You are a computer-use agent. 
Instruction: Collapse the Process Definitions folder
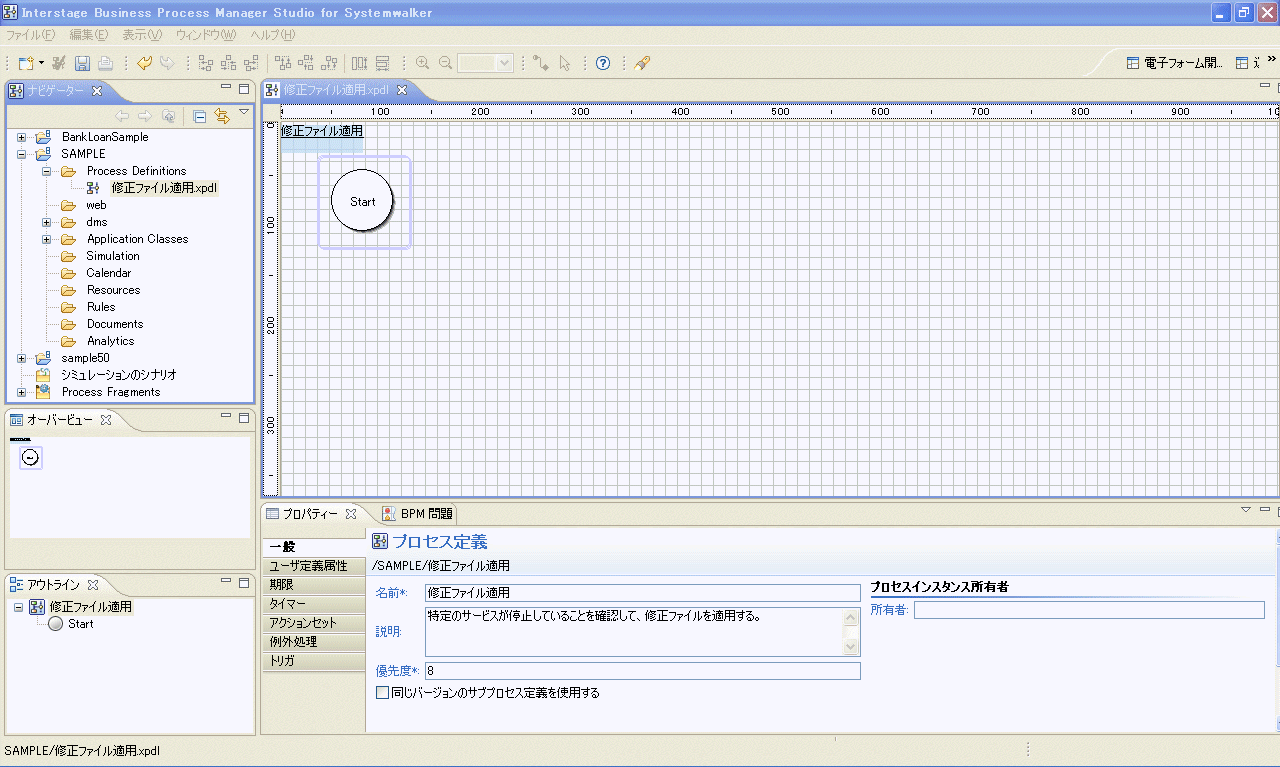46,171
